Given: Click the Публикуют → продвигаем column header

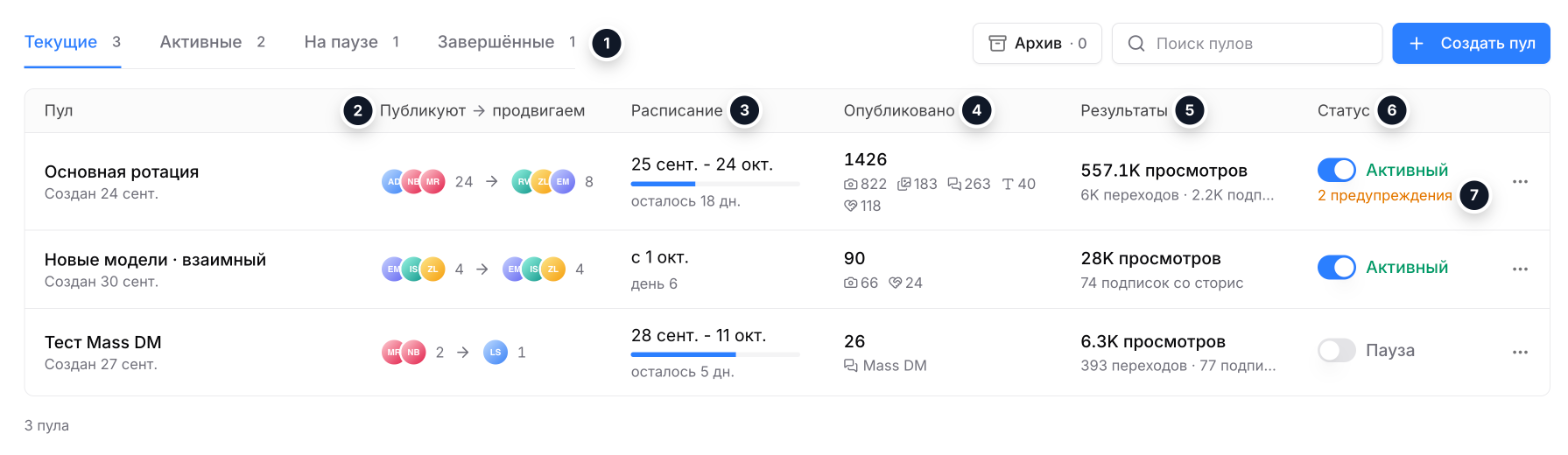Looking at the screenshot, I should pyautogui.click(x=482, y=110).
